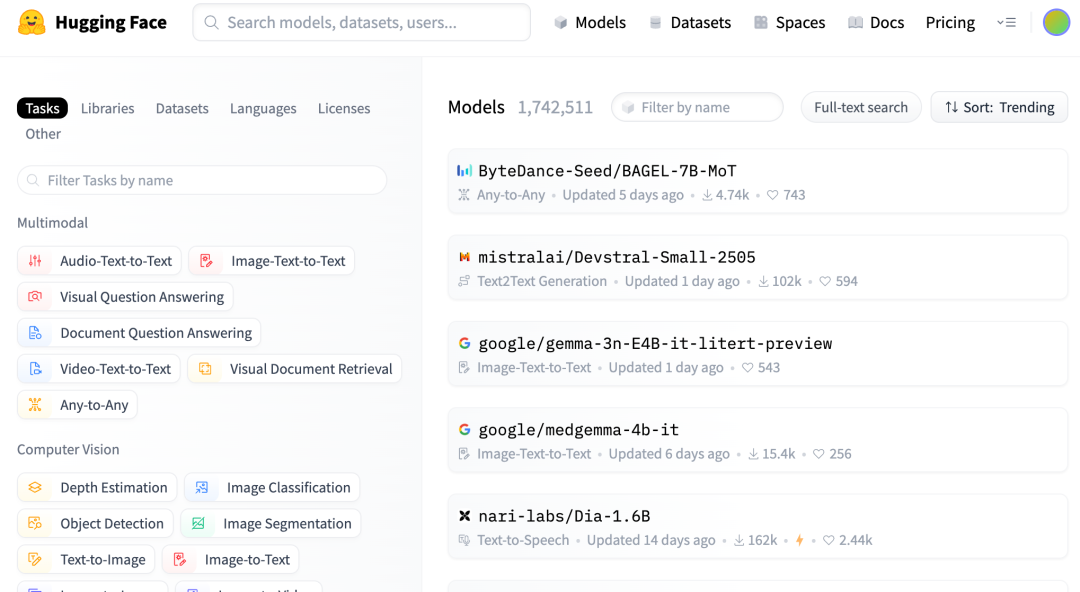Focus the main search models field
Viewport: 1080px width, 592px height.
point(362,23)
